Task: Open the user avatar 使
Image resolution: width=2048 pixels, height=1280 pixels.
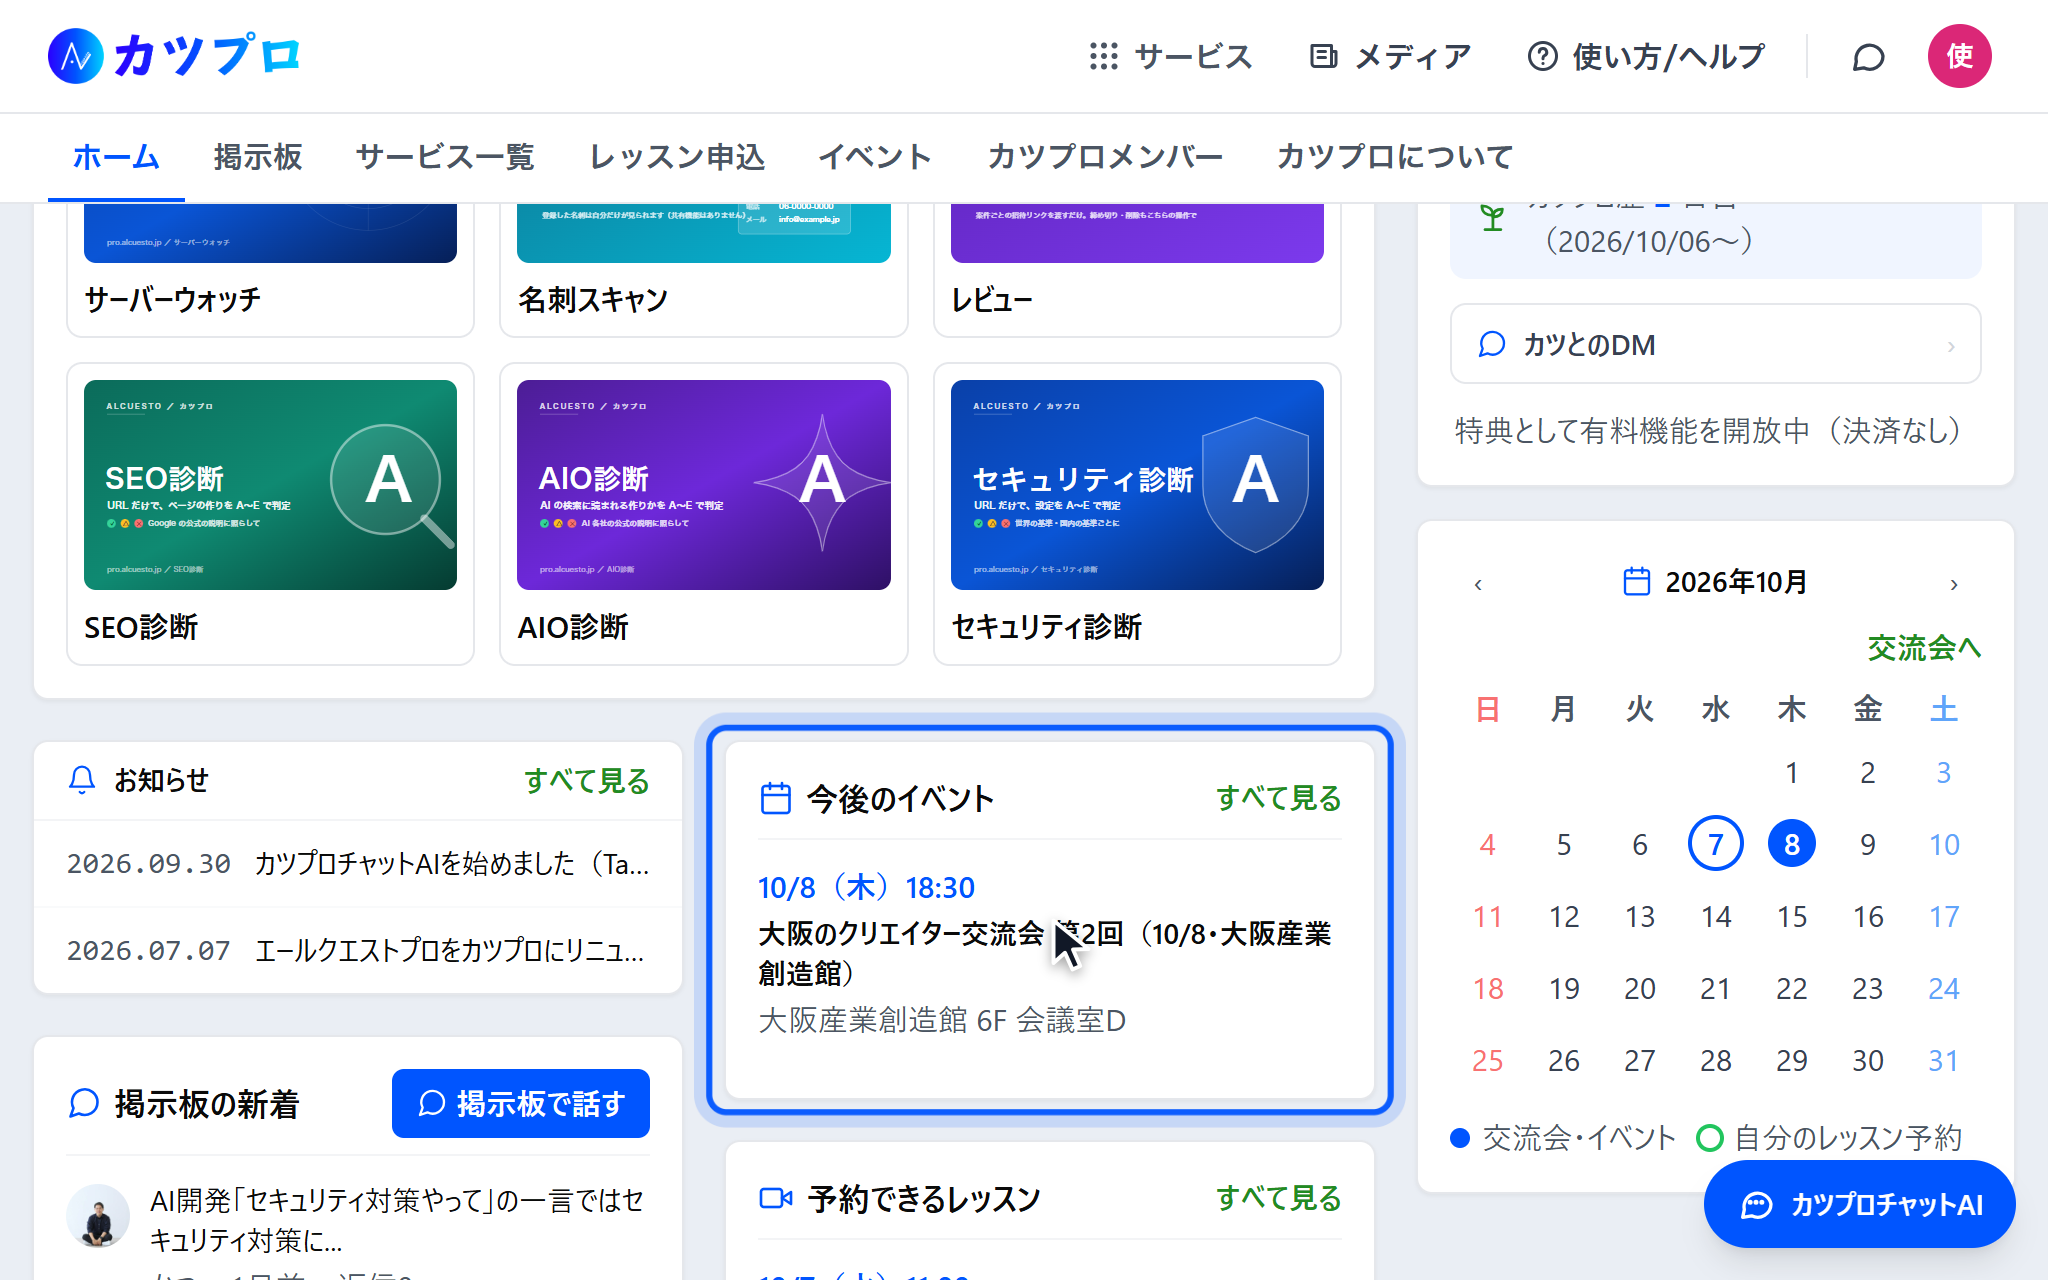Action: click(1959, 56)
